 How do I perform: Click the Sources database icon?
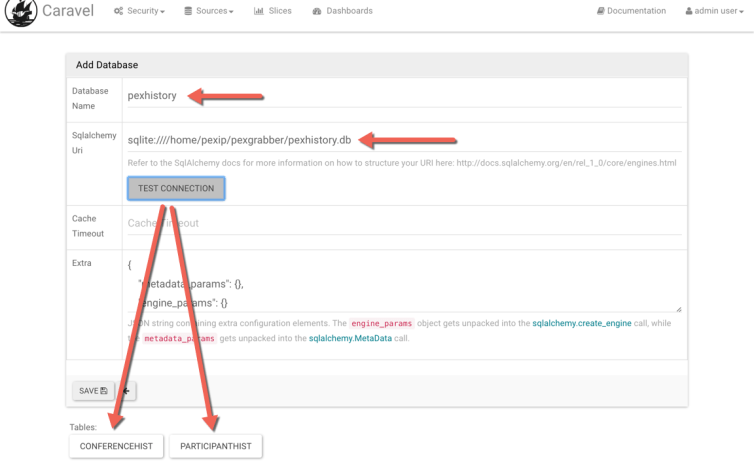(188, 11)
